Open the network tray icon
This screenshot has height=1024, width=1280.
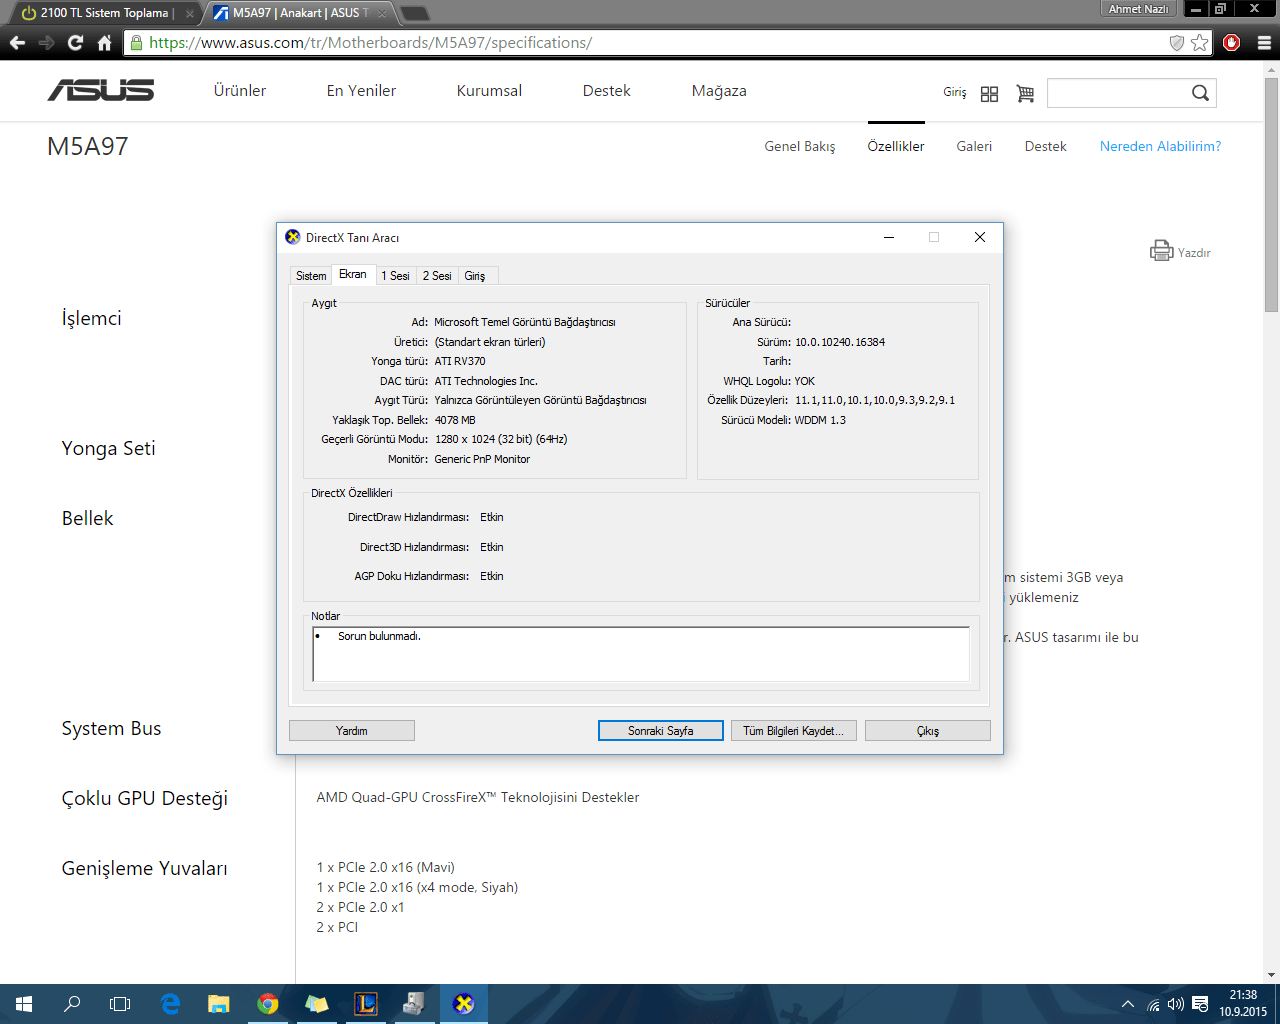pyautogui.click(x=1153, y=1004)
